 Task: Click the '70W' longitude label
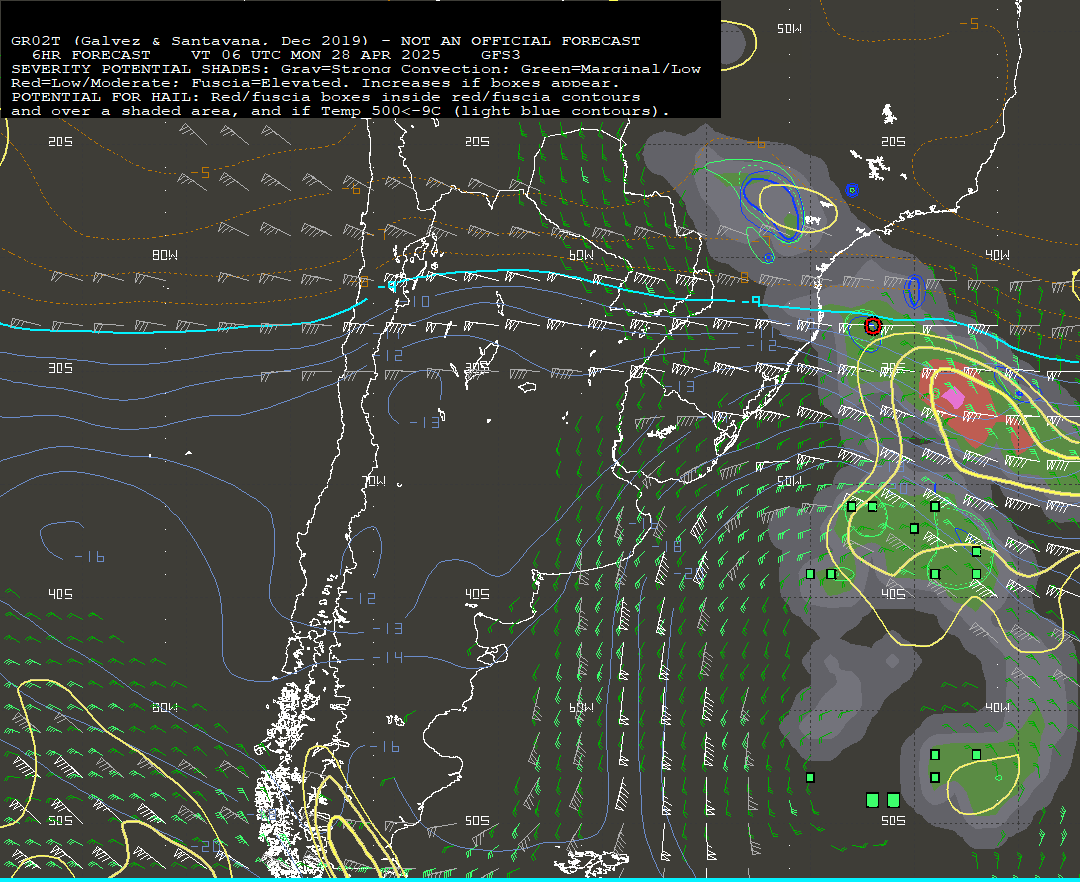point(374,481)
